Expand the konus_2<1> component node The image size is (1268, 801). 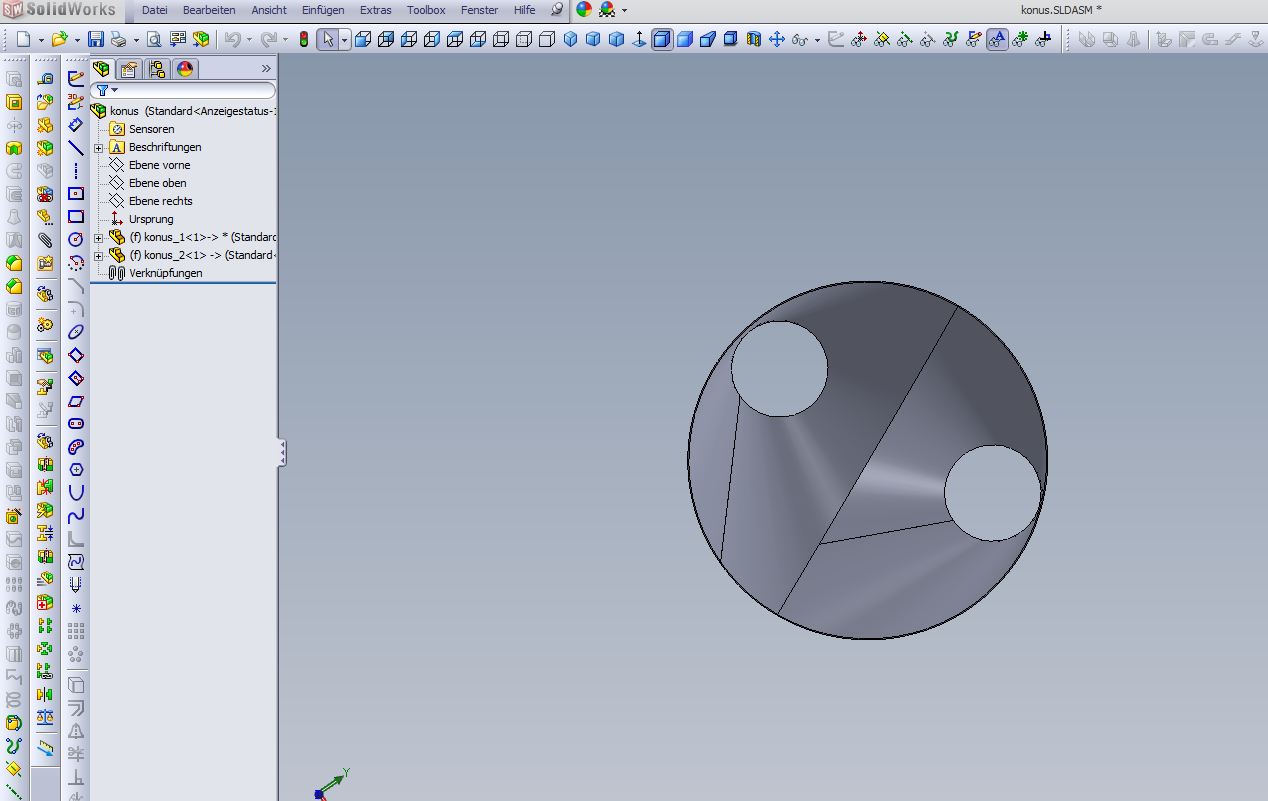pyautogui.click(x=98, y=256)
